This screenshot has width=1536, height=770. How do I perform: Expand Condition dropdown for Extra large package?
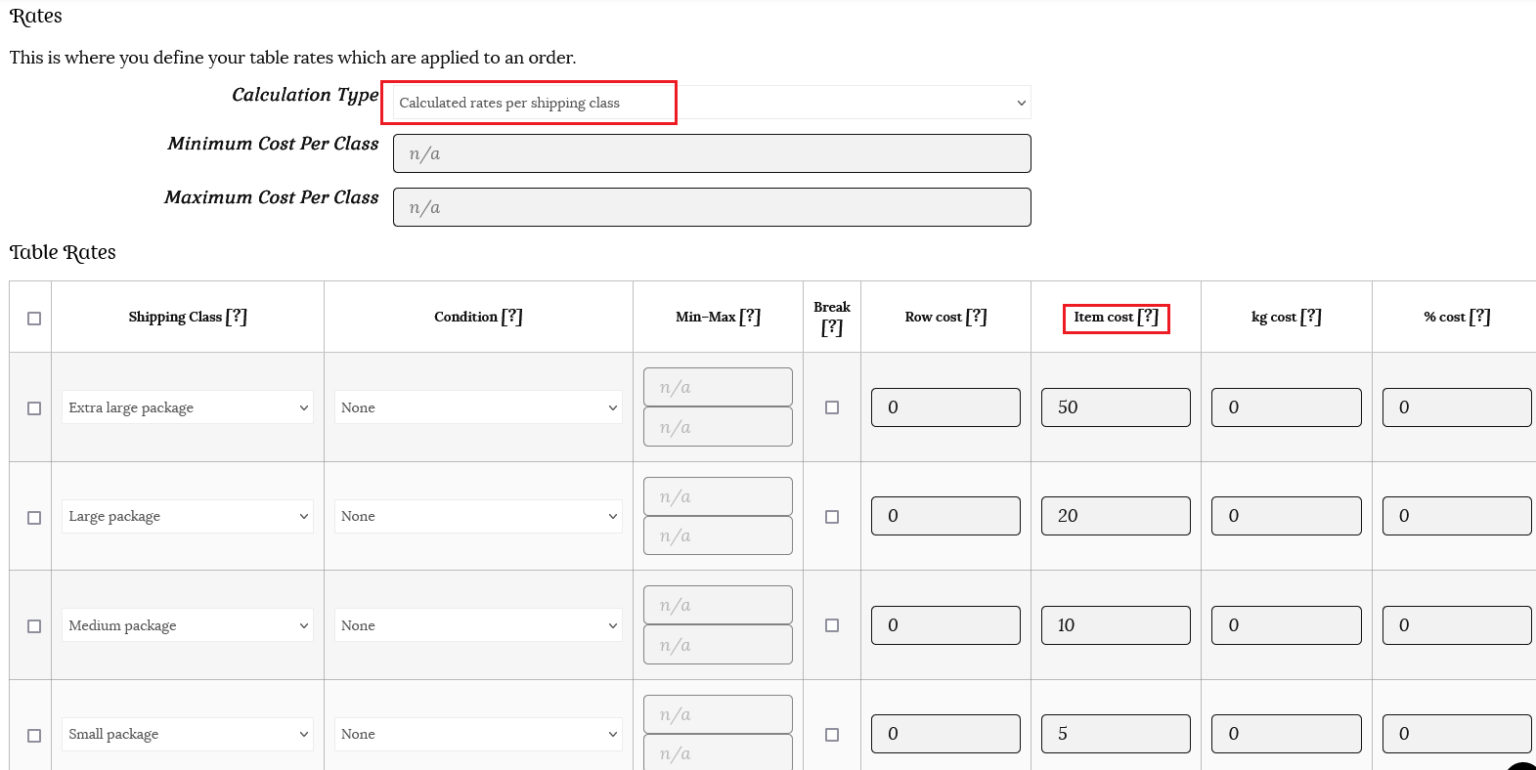478,408
